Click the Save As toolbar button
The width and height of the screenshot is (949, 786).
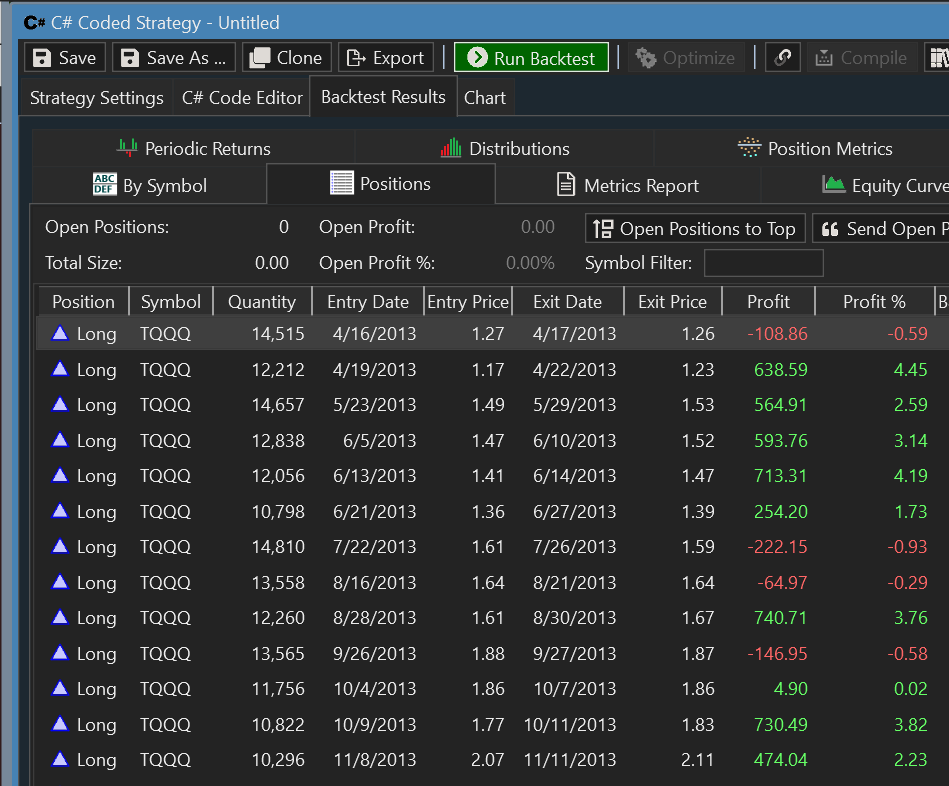click(175, 58)
